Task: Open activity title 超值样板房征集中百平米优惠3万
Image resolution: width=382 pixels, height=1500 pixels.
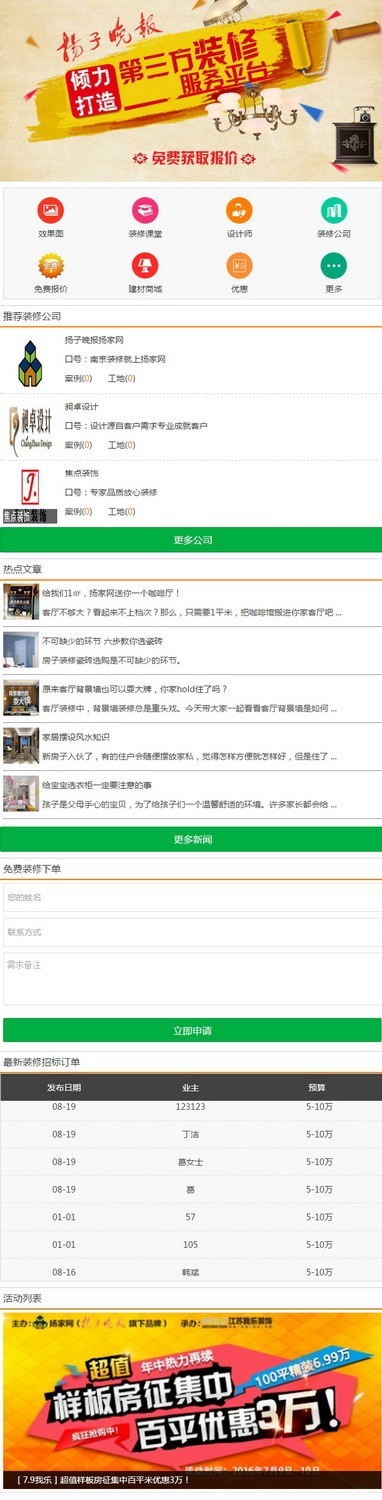Action: 104,1480
